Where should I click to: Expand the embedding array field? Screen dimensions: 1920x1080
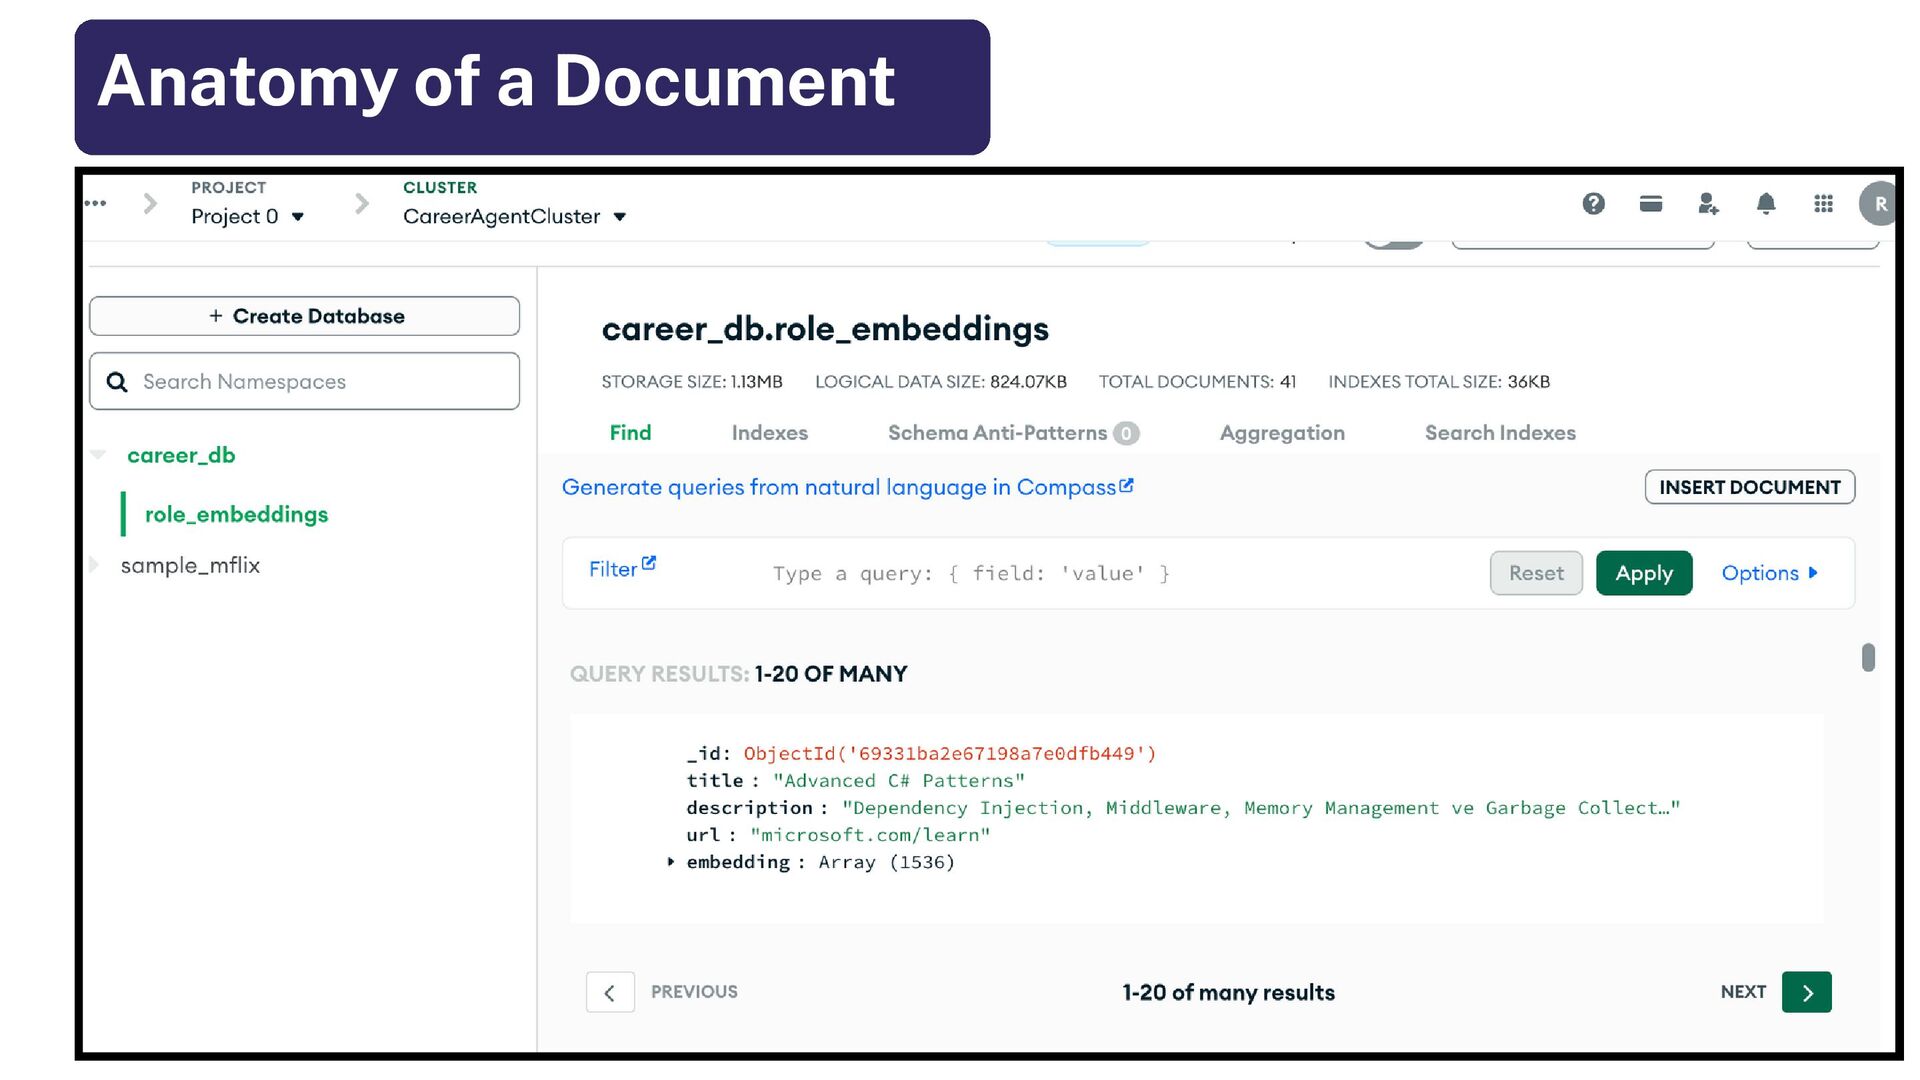(671, 861)
